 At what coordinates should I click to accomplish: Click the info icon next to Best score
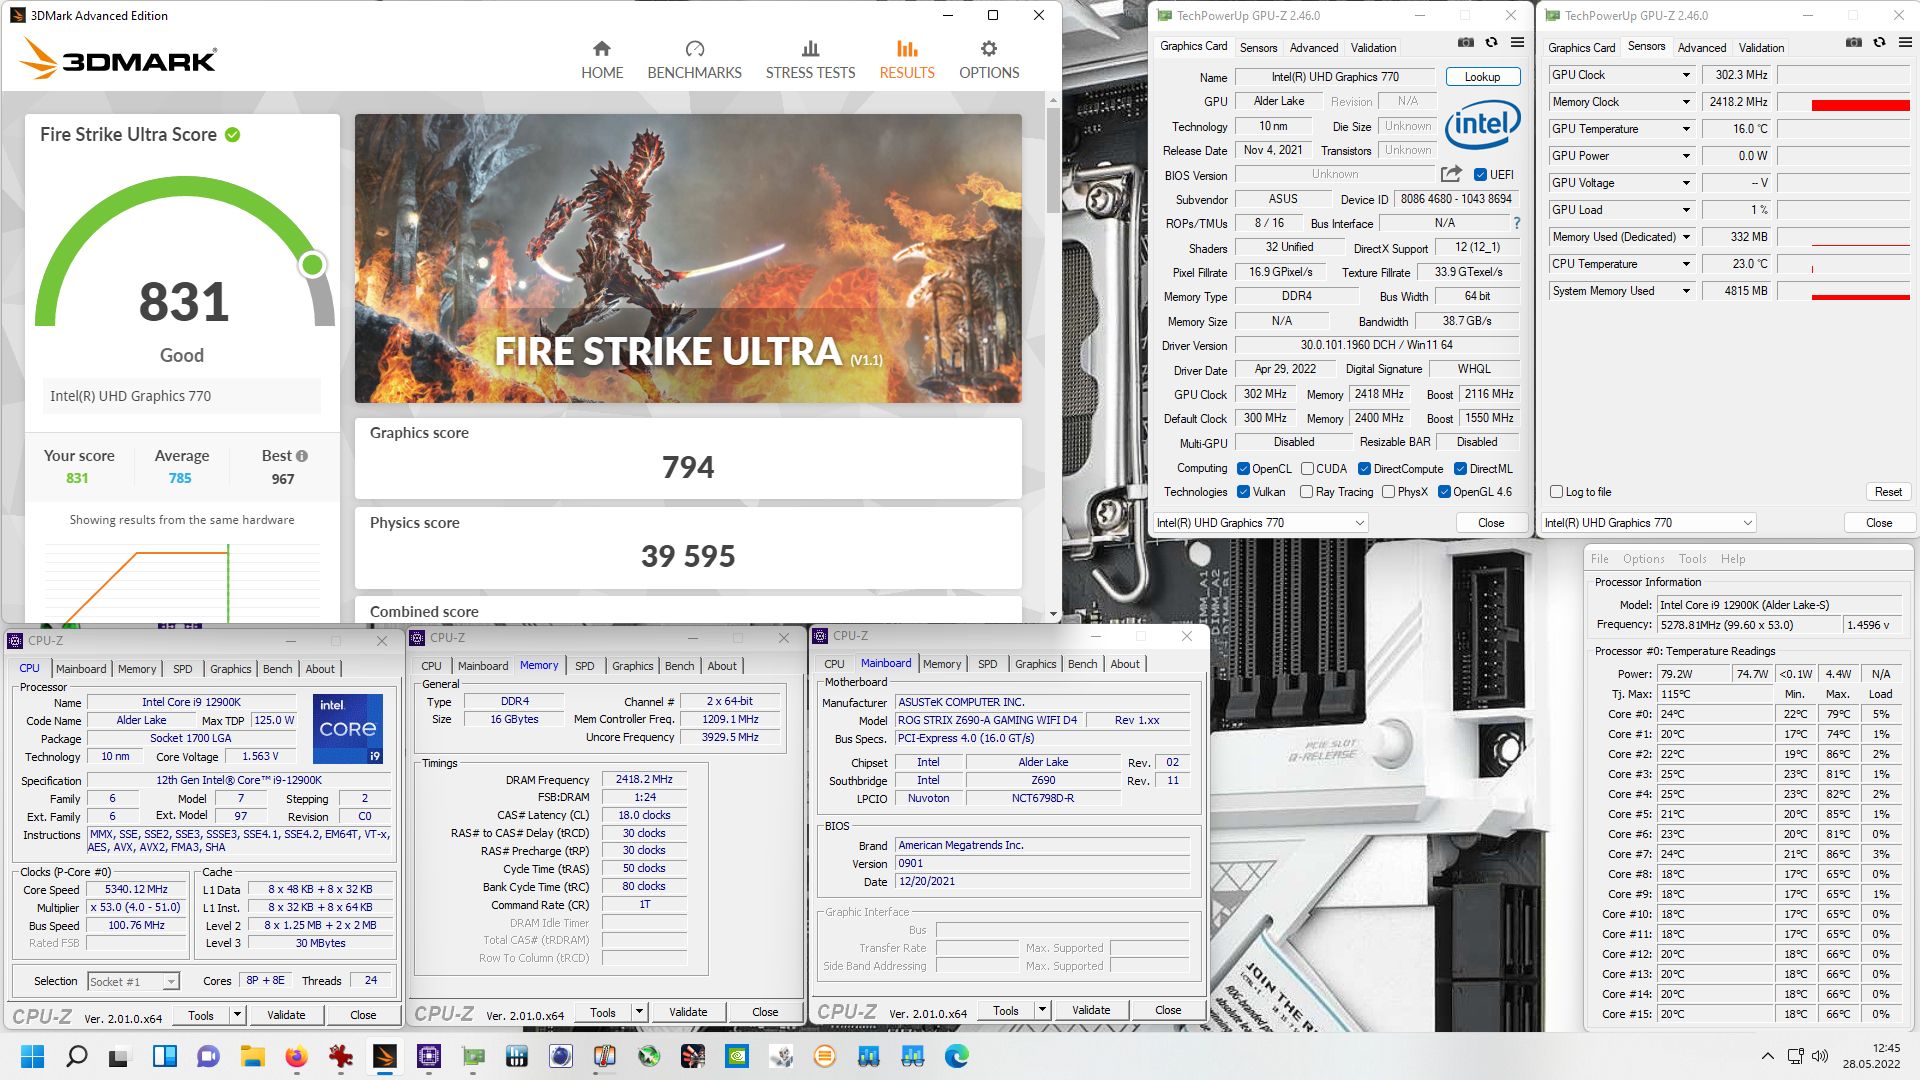tap(302, 456)
